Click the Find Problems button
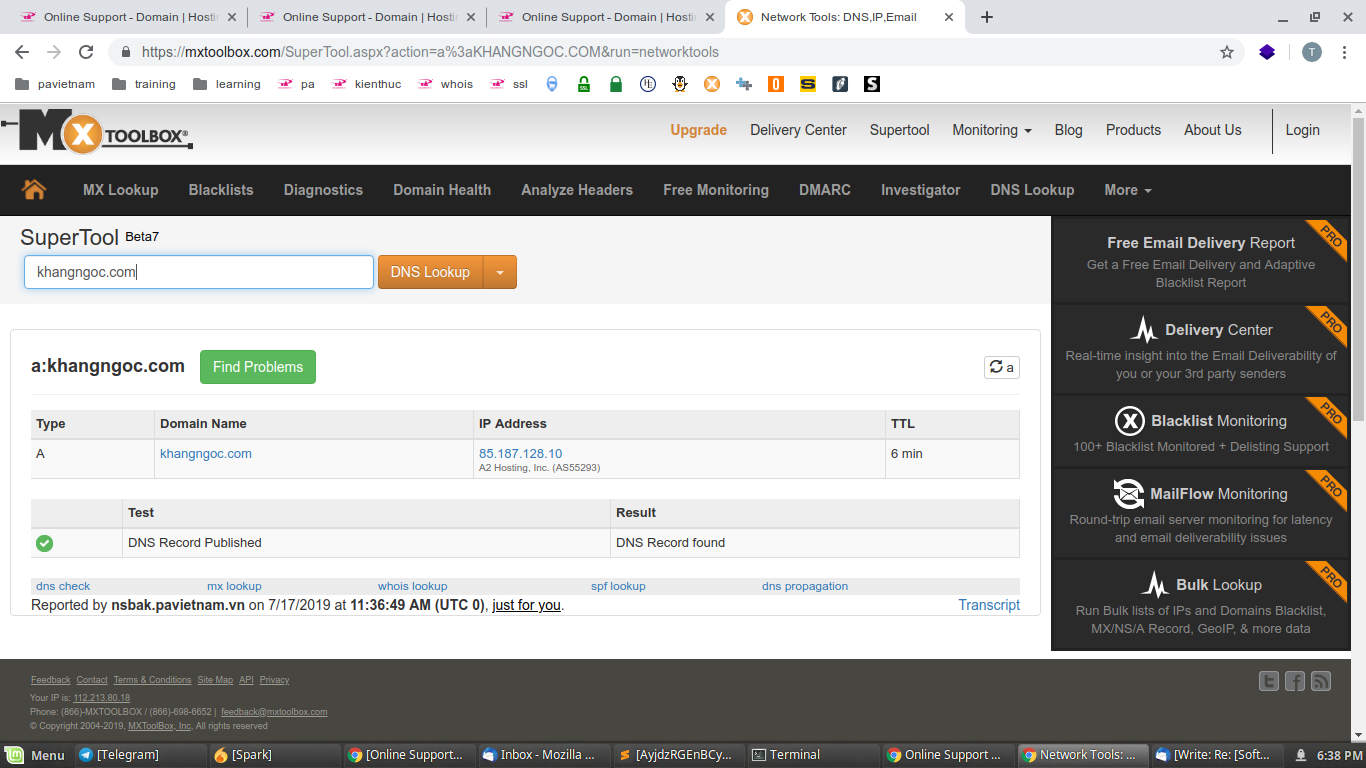 click(258, 367)
